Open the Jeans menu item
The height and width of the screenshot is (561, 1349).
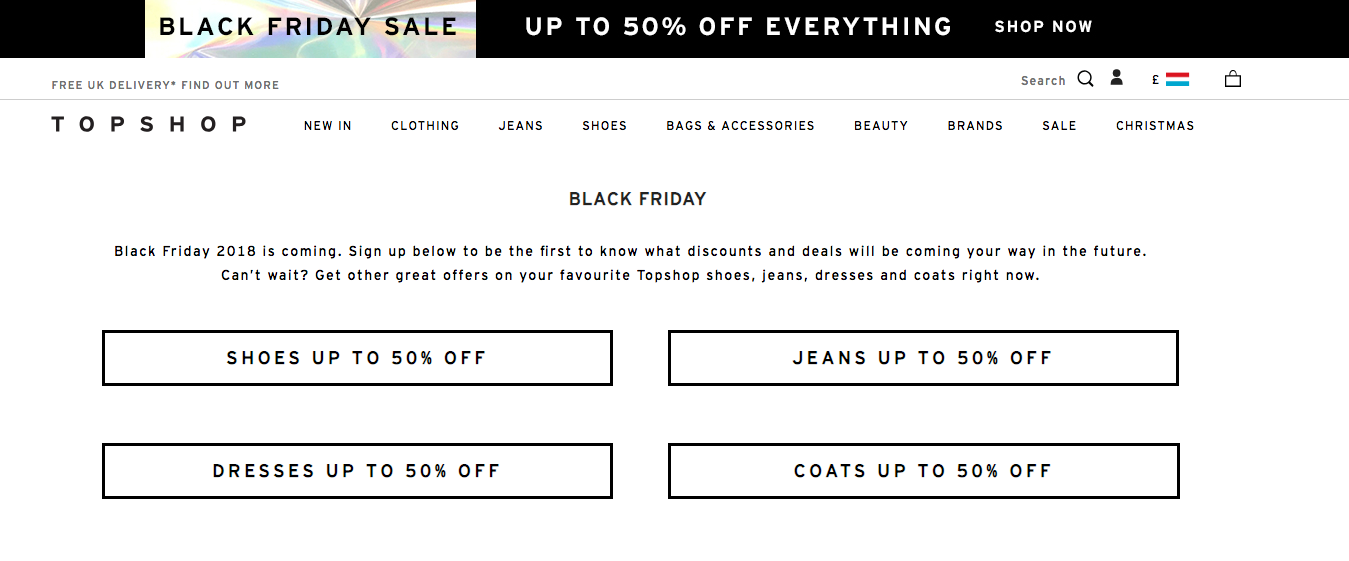click(x=521, y=126)
